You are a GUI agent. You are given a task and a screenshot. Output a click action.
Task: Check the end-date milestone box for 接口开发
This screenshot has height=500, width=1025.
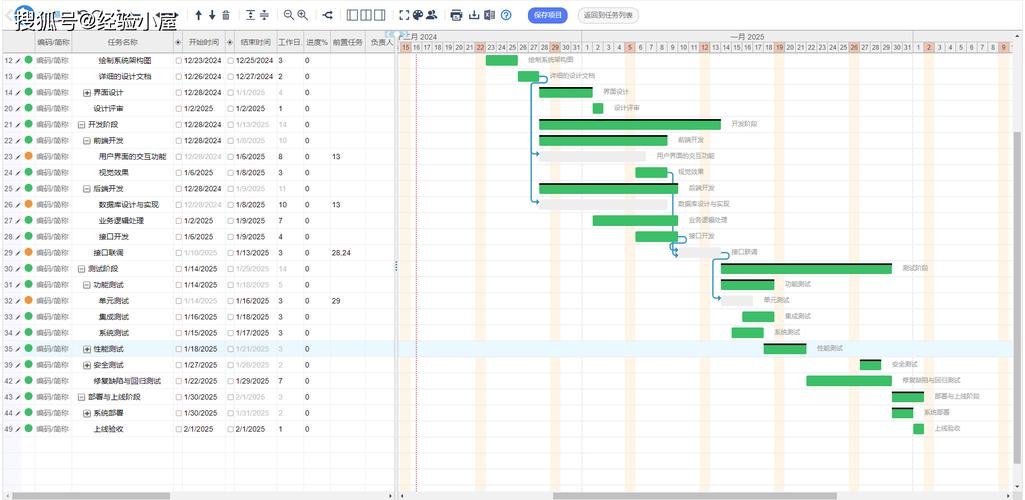230,237
